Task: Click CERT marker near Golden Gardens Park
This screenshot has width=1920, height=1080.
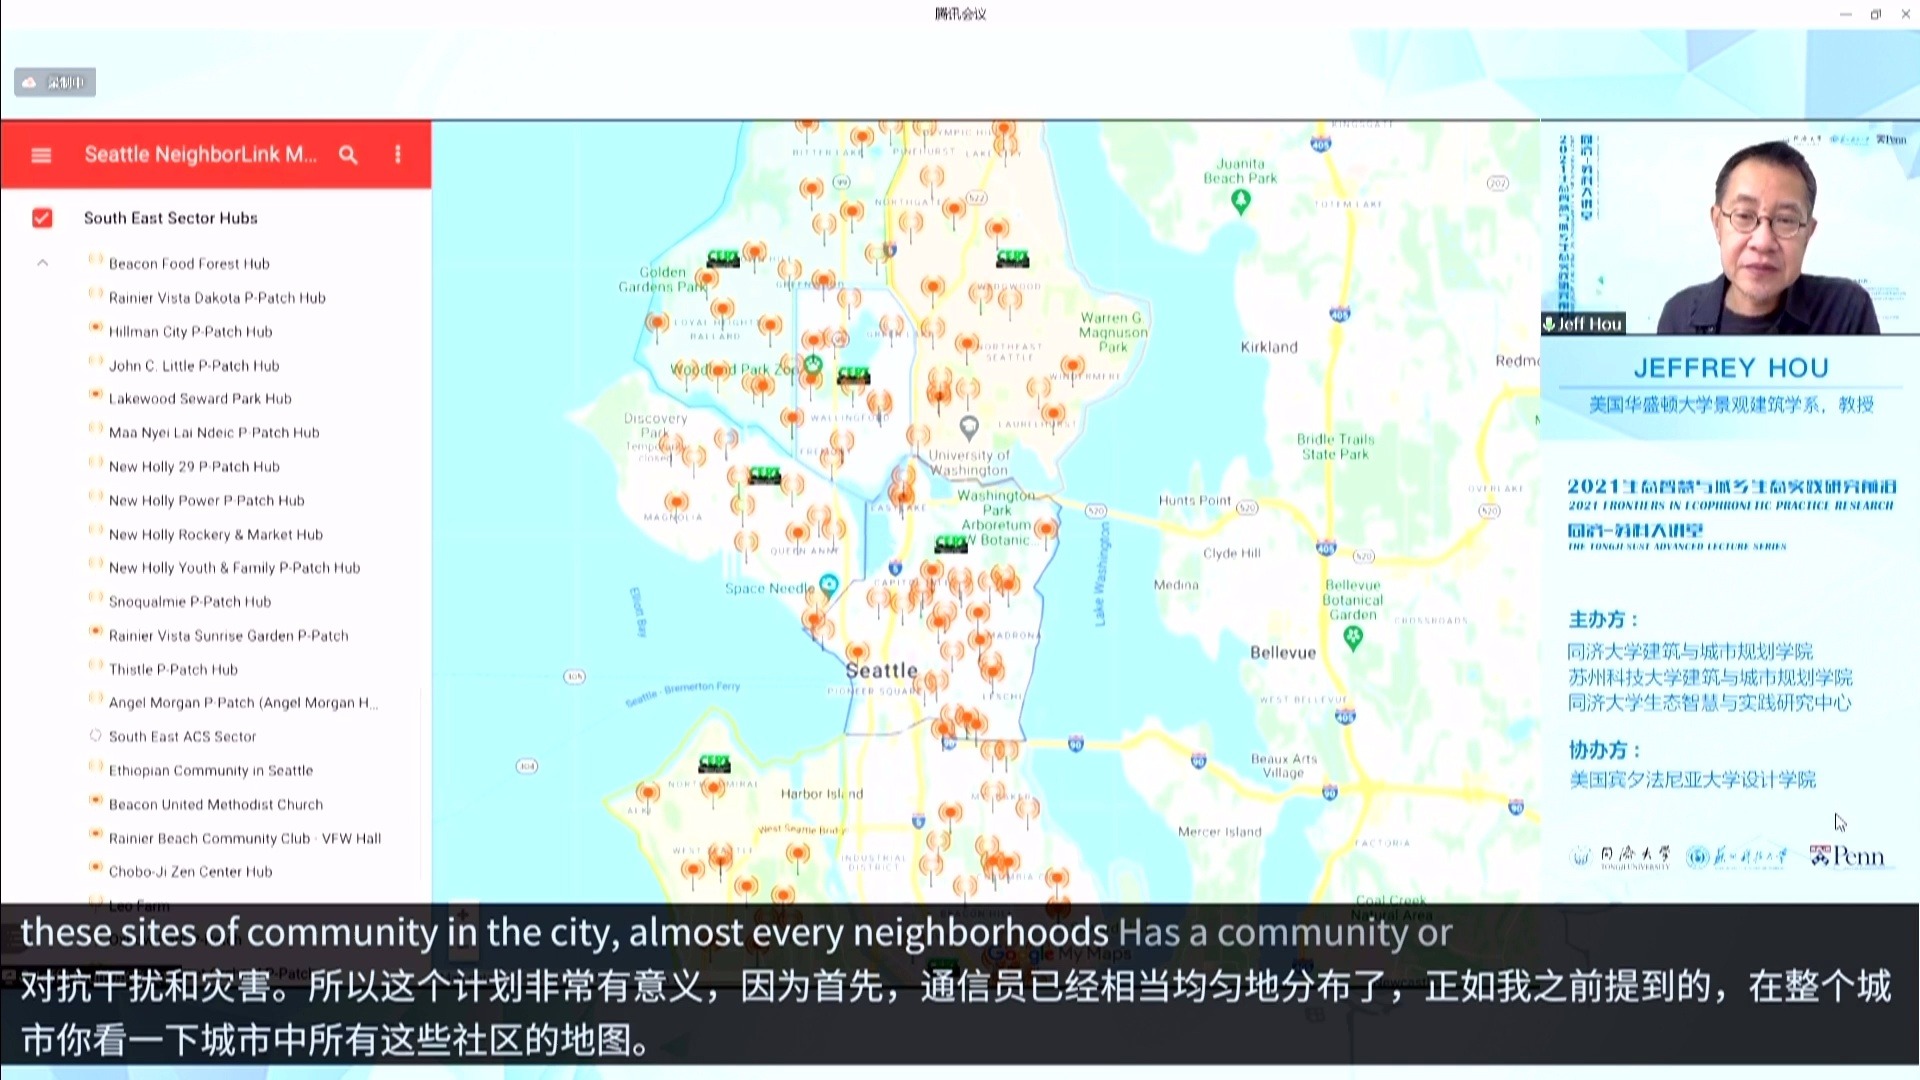Action: (x=723, y=259)
